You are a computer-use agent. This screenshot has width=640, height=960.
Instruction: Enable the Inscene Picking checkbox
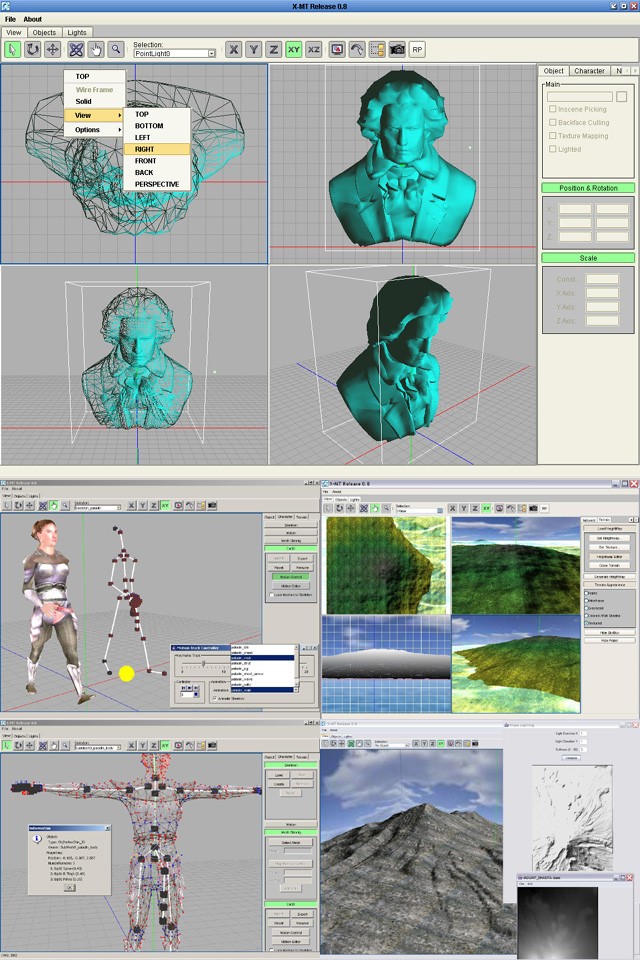[552, 109]
